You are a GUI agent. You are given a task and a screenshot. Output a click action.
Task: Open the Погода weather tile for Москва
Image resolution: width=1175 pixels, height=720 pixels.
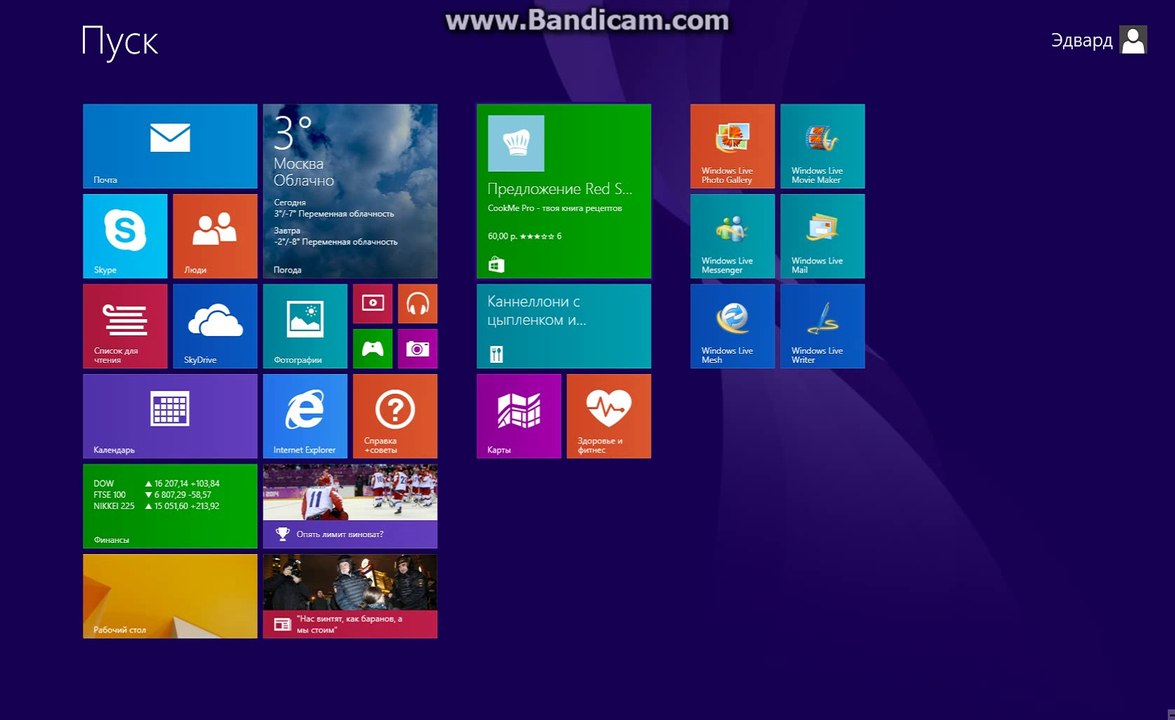(350, 191)
